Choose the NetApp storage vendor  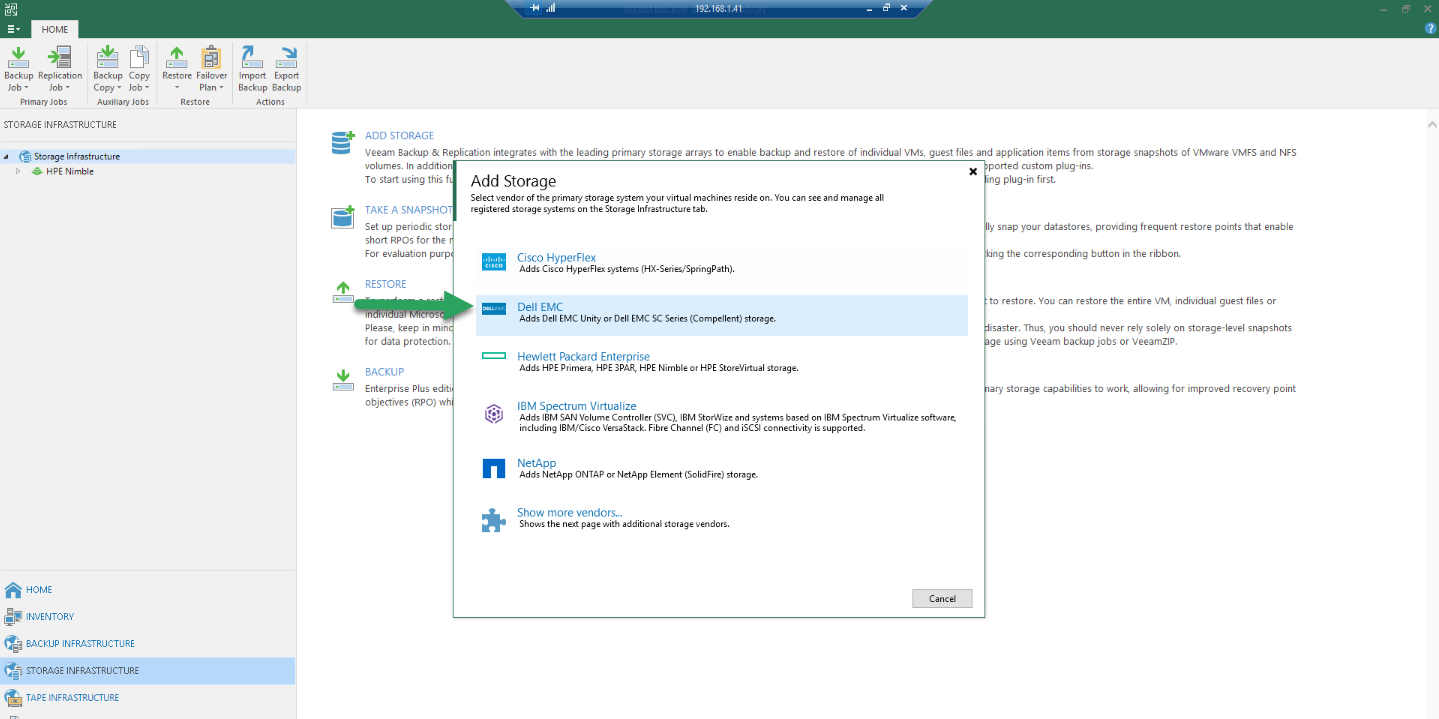[x=721, y=468]
